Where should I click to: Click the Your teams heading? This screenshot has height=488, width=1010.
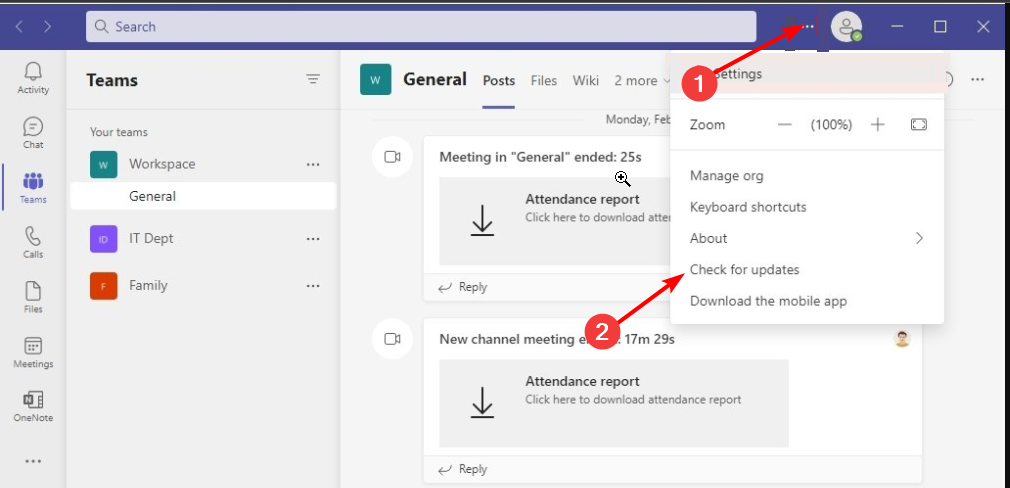click(119, 132)
